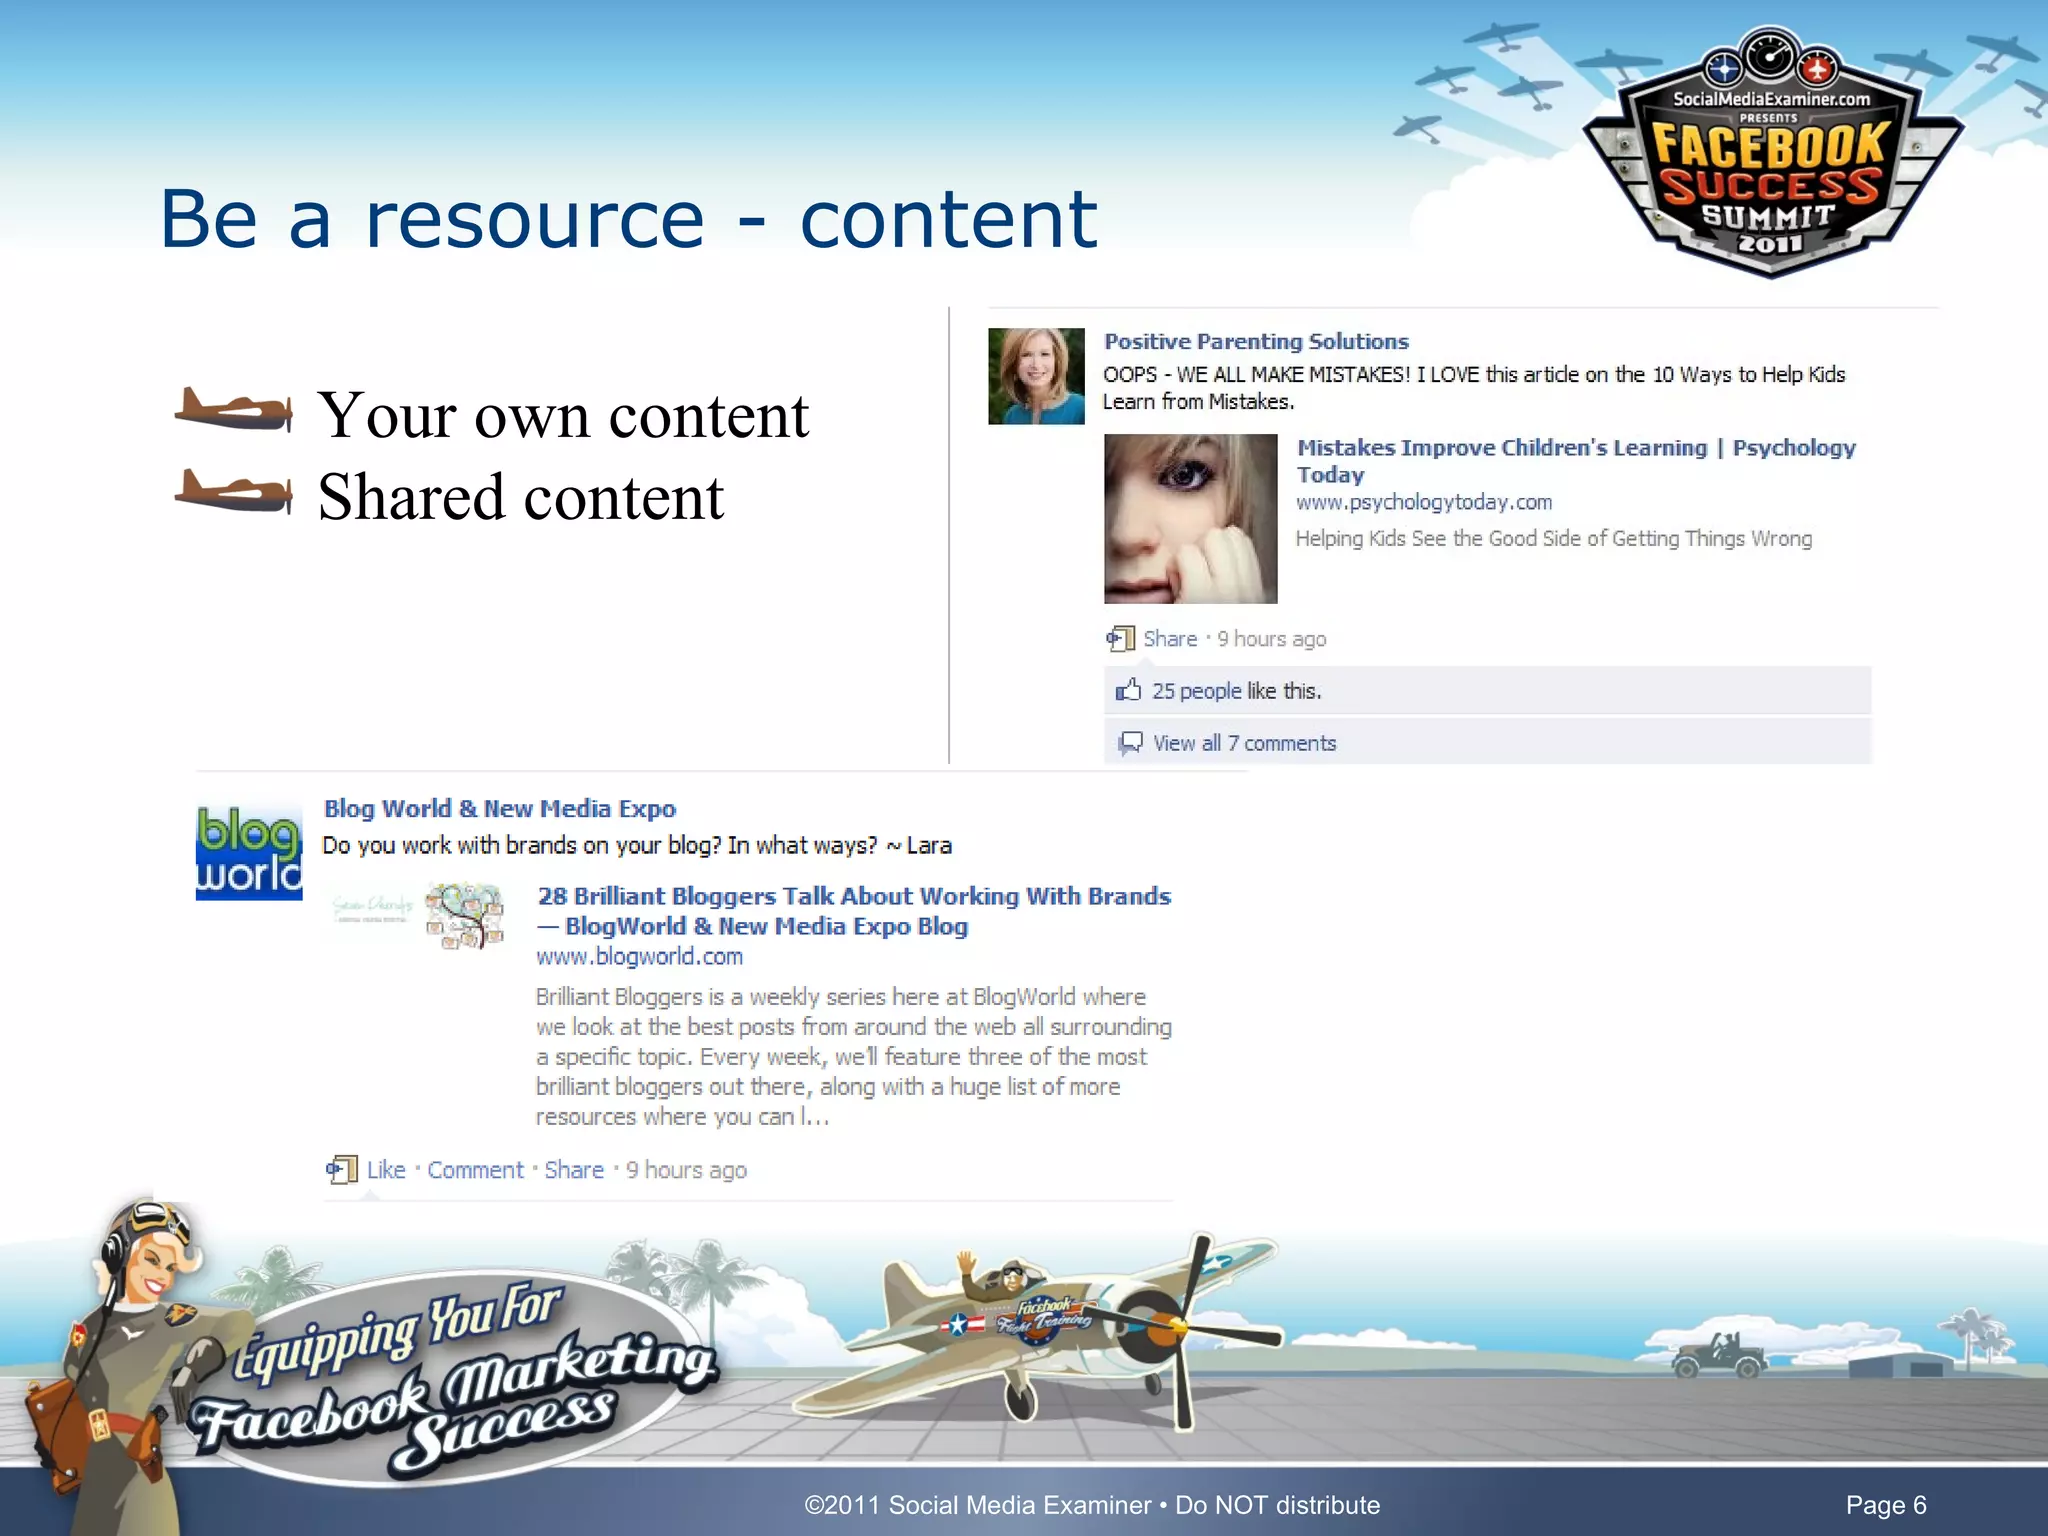The width and height of the screenshot is (2048, 1536).
Task: Click the share icon beside the Positive Parenting Share link
Action: click(1120, 638)
